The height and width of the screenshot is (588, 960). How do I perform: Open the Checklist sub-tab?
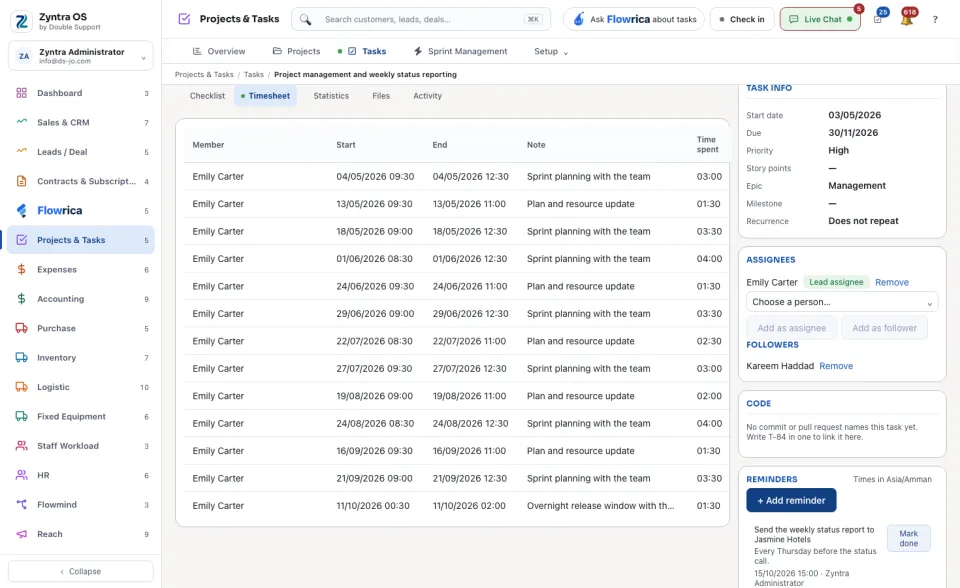[208, 96]
